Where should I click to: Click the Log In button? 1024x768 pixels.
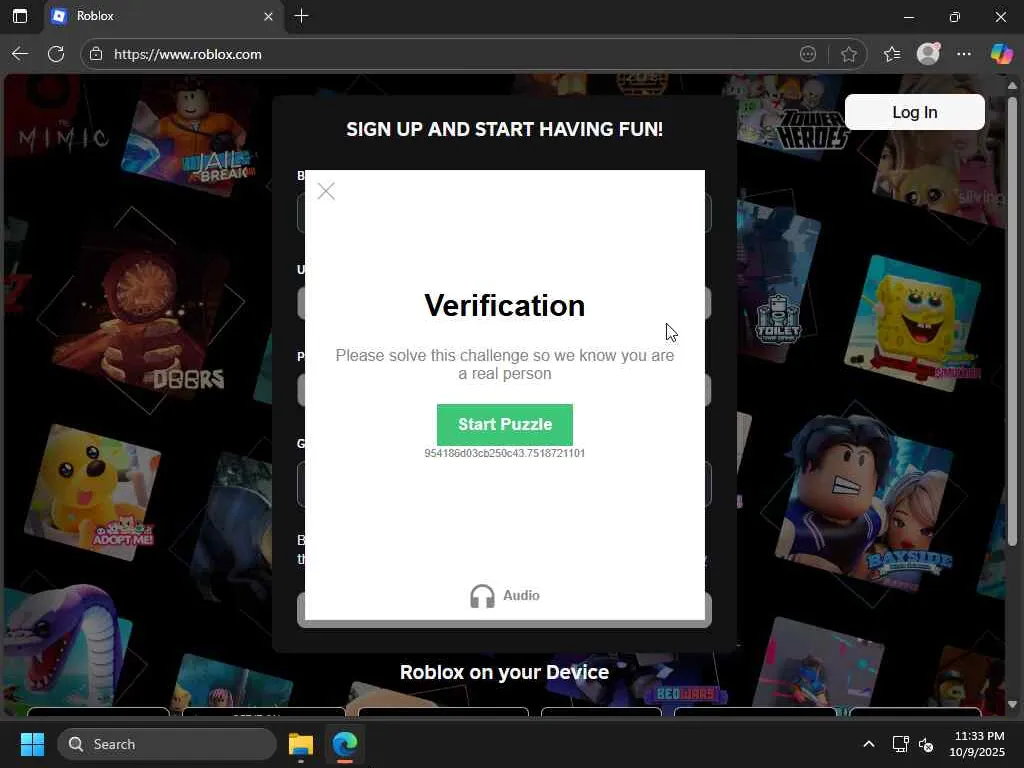click(x=914, y=112)
